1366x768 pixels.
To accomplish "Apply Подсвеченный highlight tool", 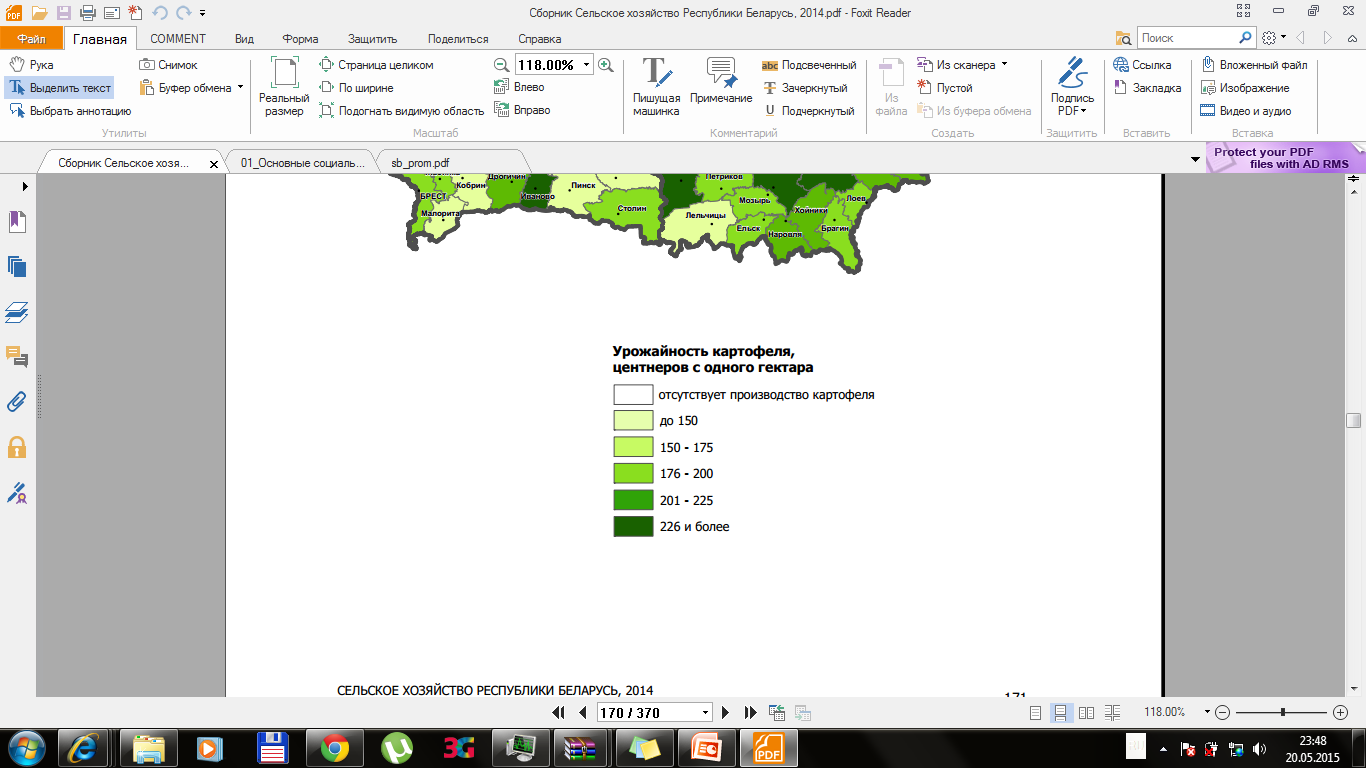I will (x=809, y=65).
